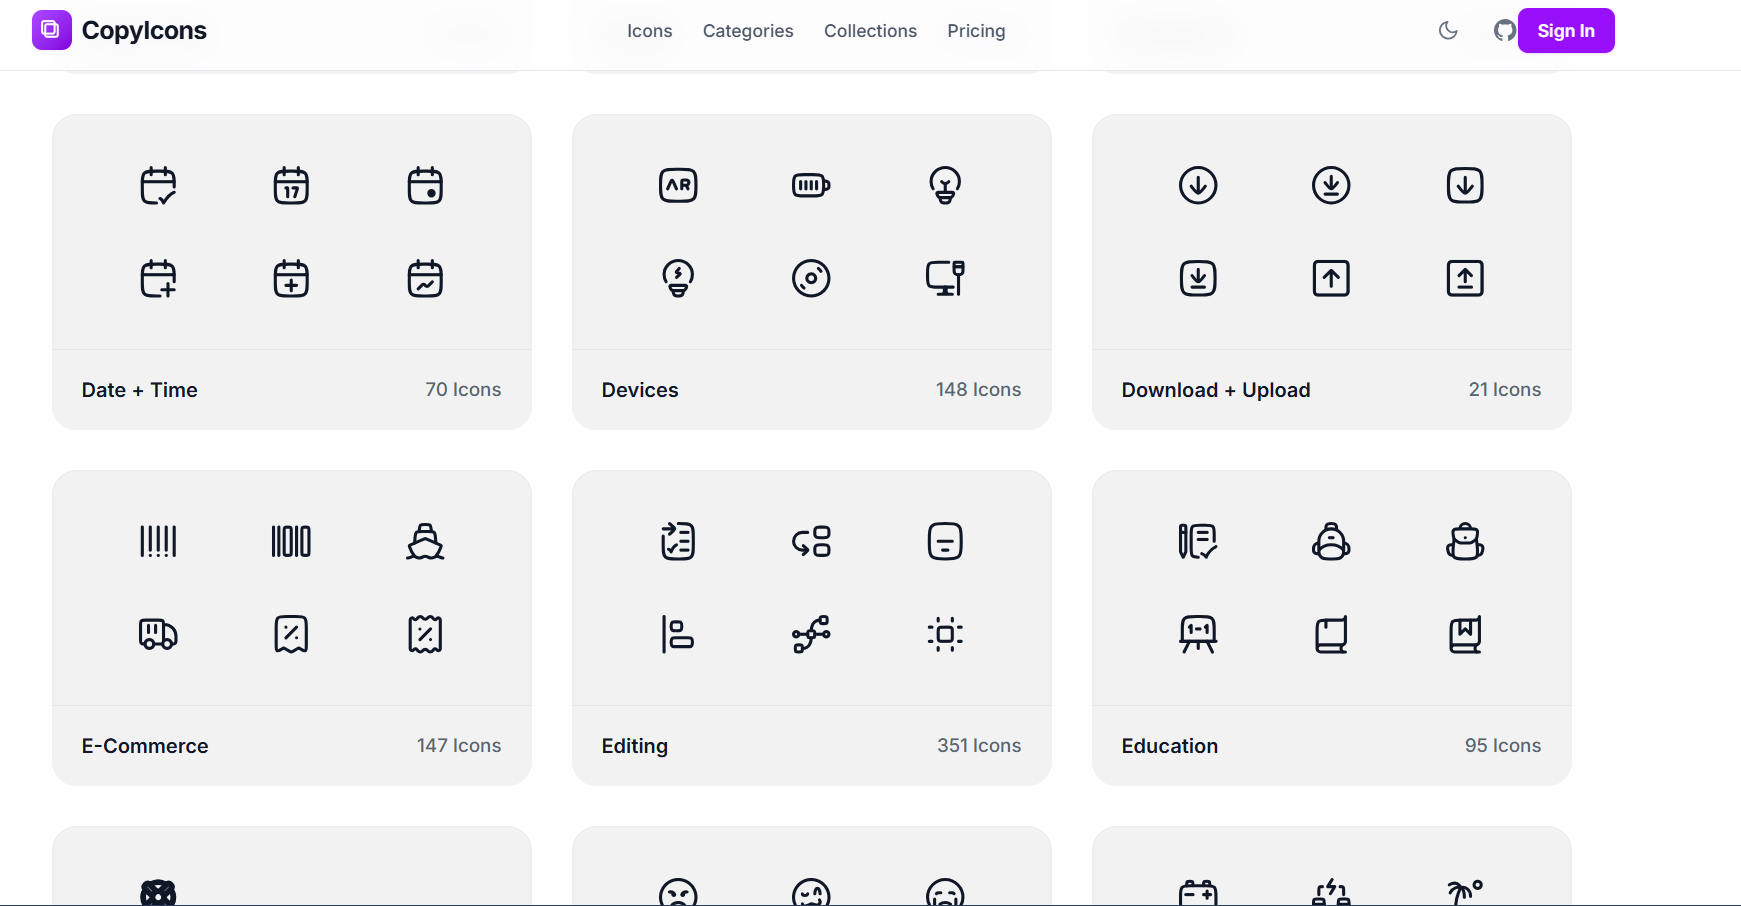Click the 21 Icons count label

tap(1505, 390)
